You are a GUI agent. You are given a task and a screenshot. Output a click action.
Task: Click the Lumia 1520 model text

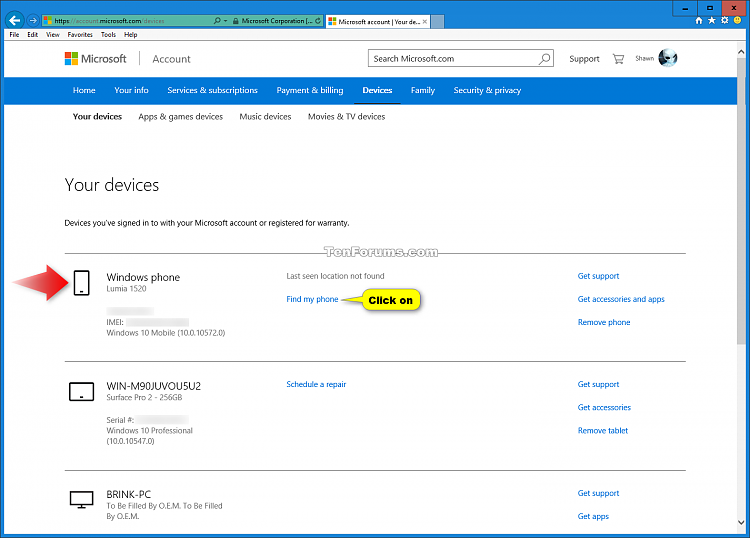coord(126,288)
